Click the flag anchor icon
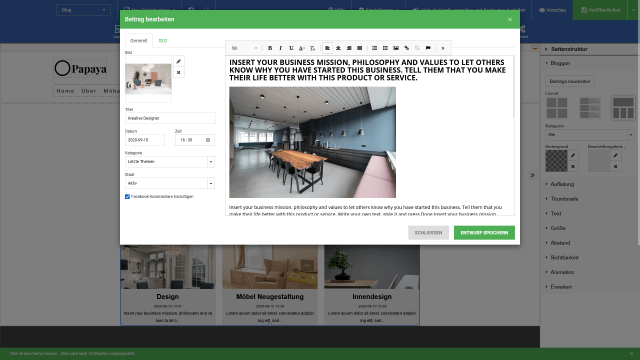The image size is (640, 360). click(428, 48)
